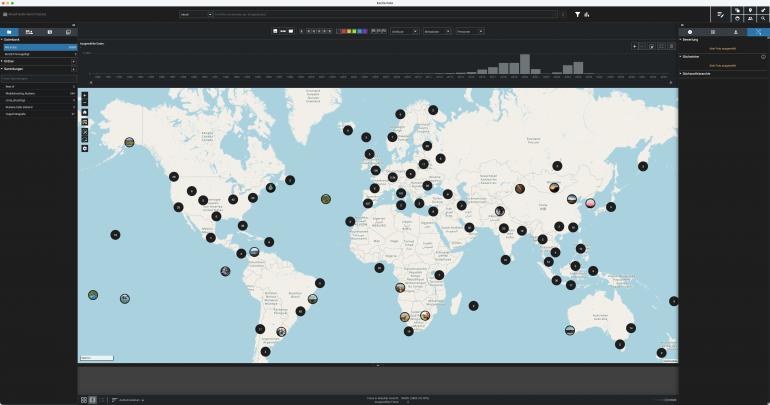Image resolution: width=770 pixels, height=405 pixels.
Task: Expand the Stichwortverzeichnis section
Action: (681, 74)
